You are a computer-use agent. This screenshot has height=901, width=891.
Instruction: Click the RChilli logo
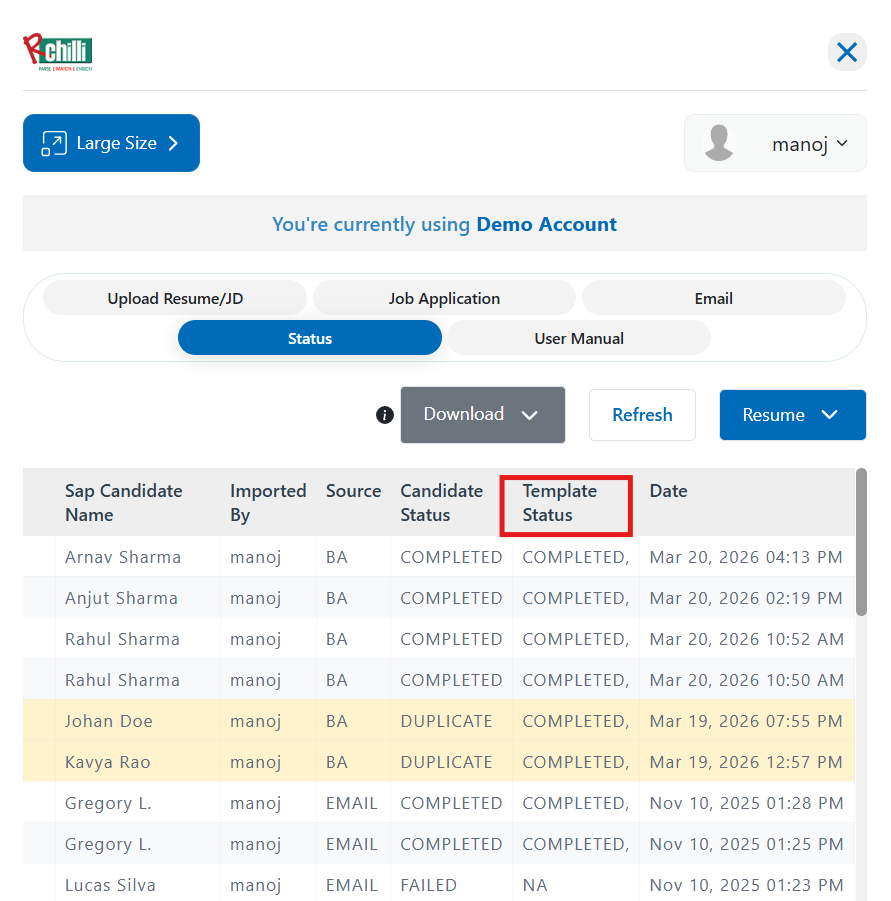click(x=58, y=53)
